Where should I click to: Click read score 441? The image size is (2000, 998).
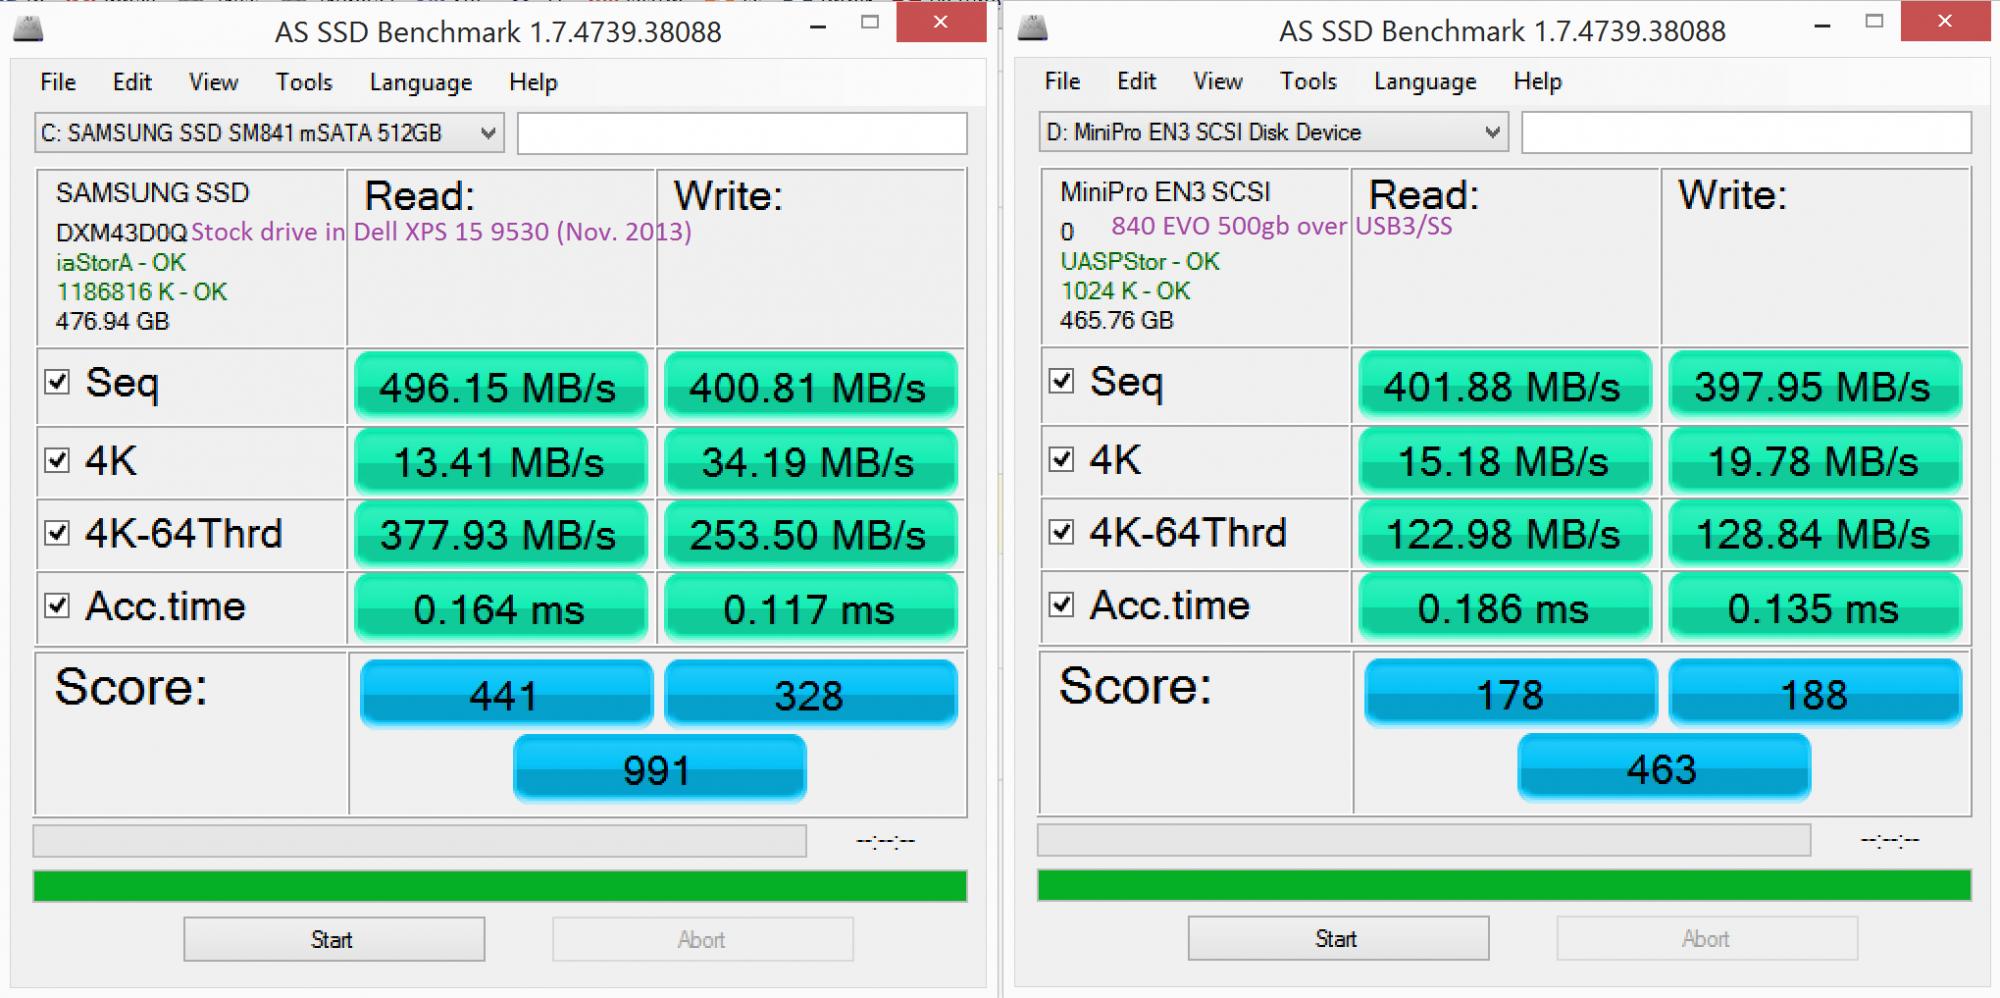506,693
